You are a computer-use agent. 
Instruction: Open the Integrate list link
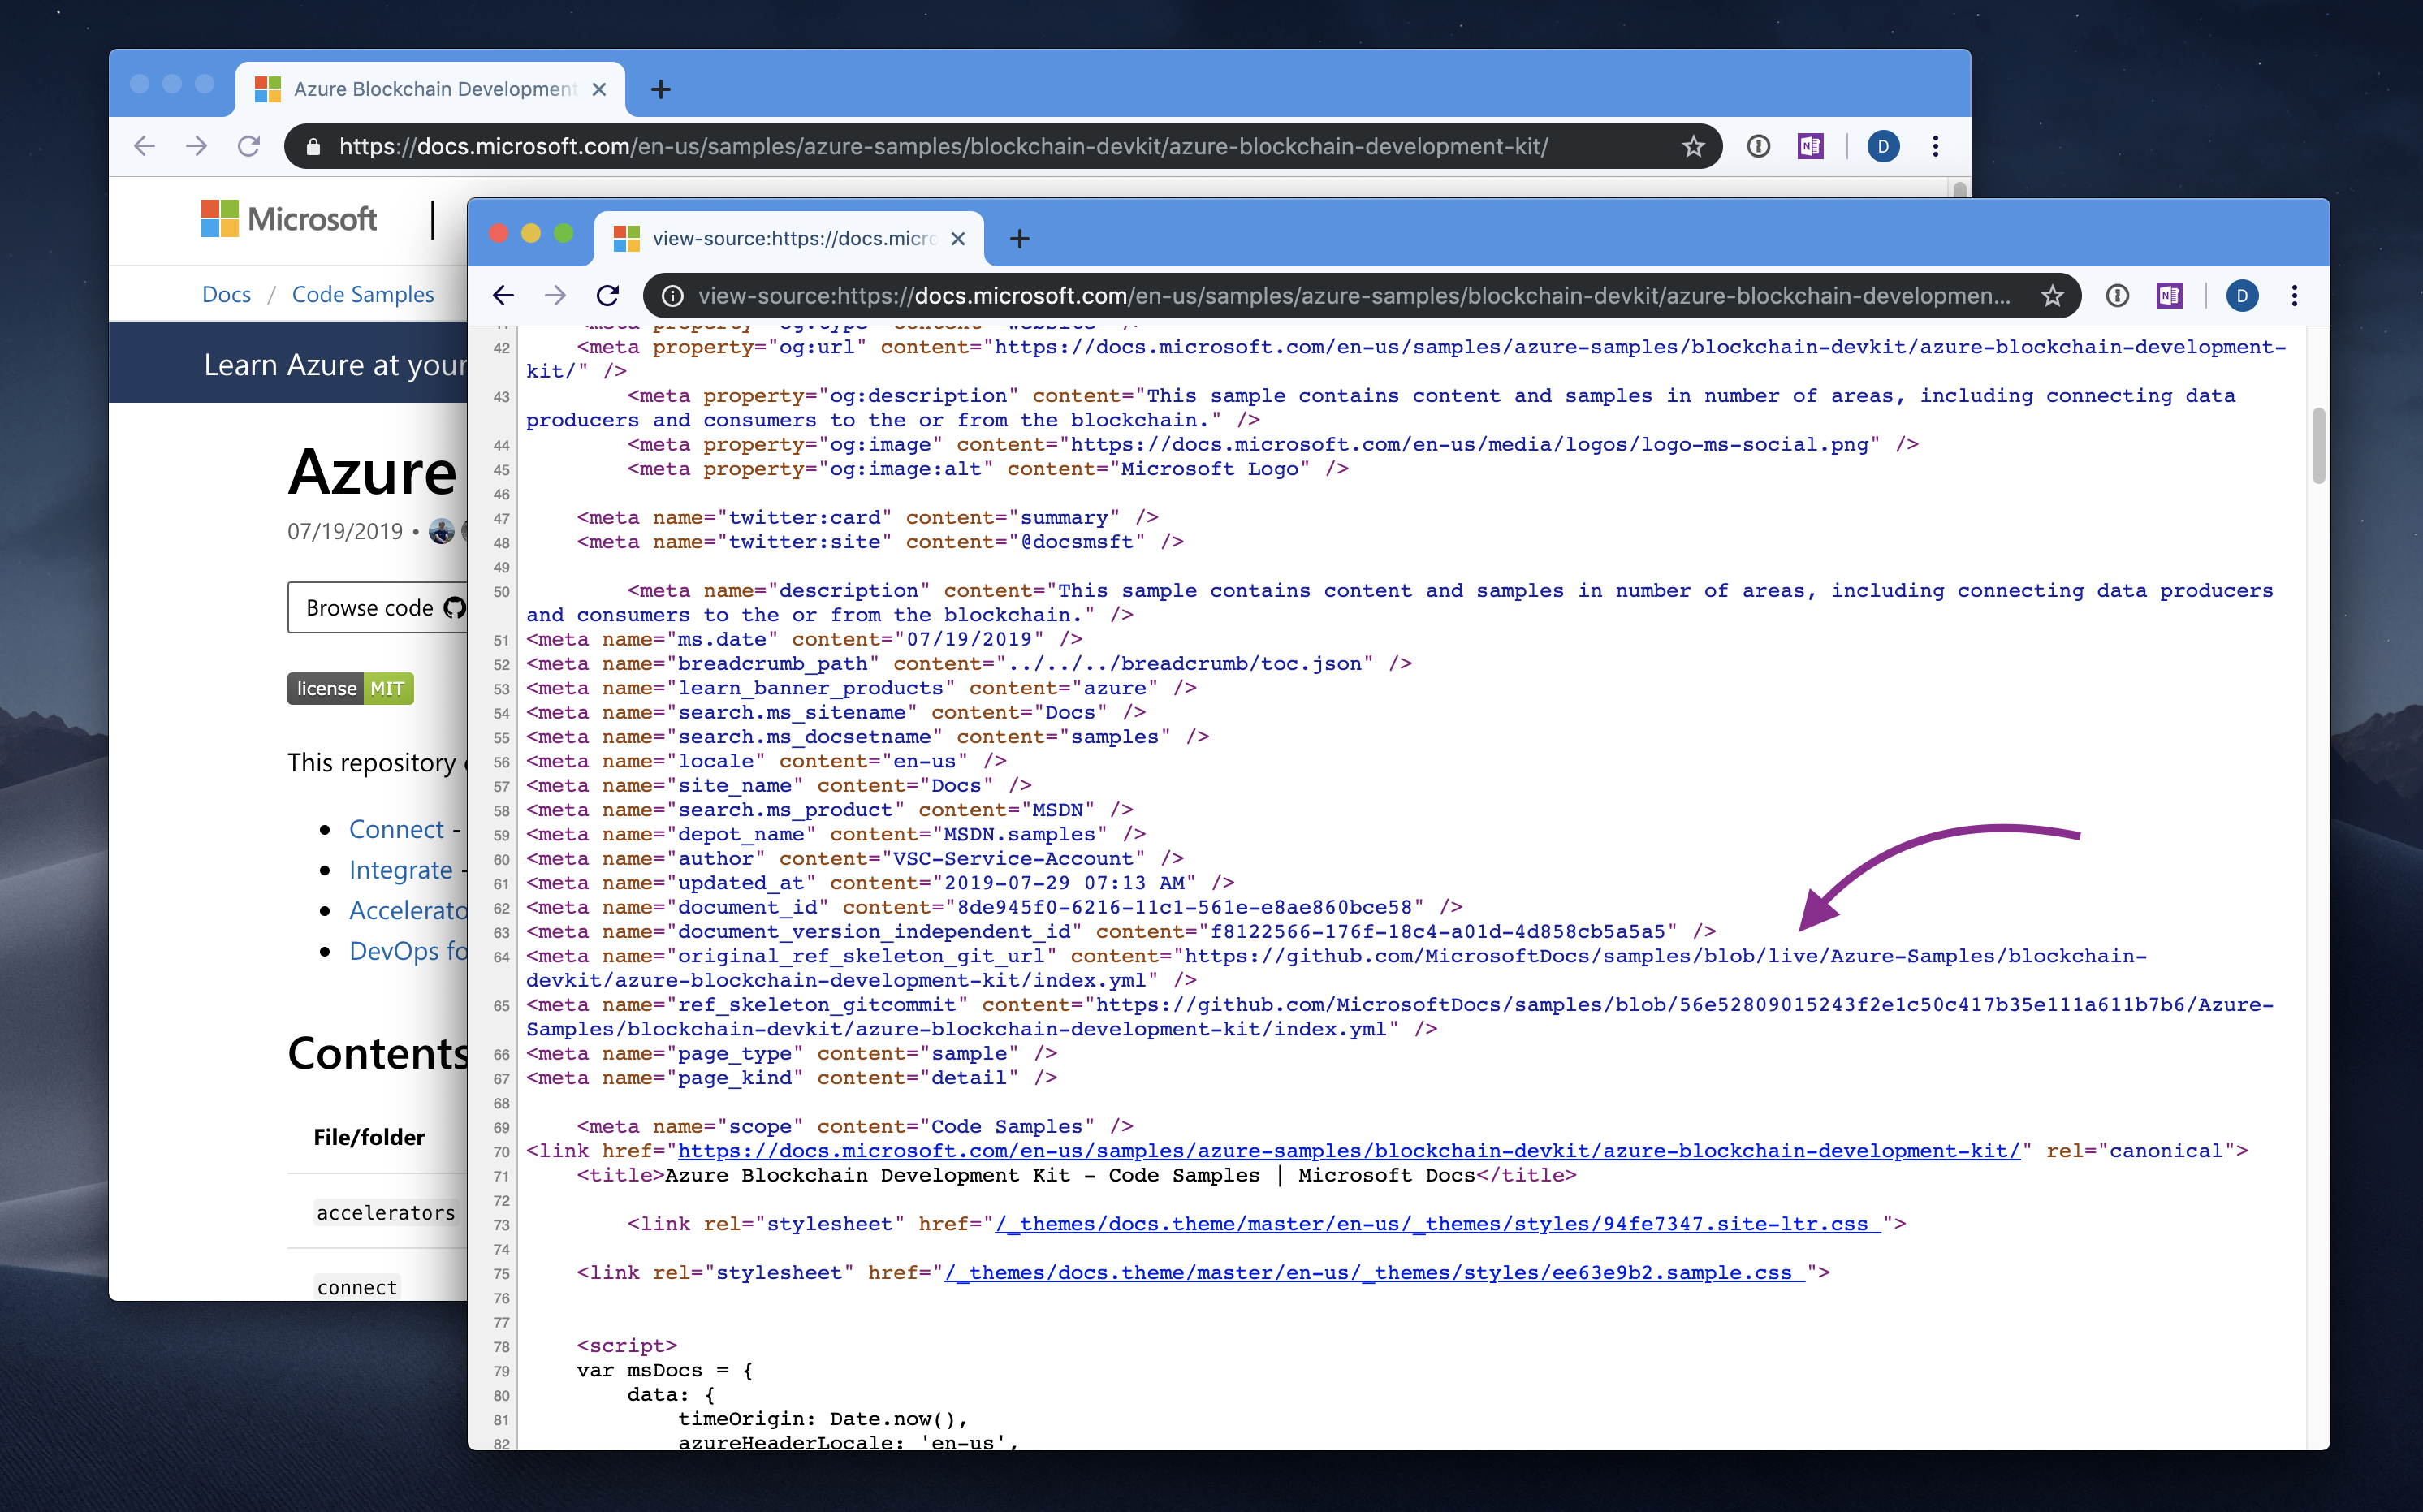[400, 871]
